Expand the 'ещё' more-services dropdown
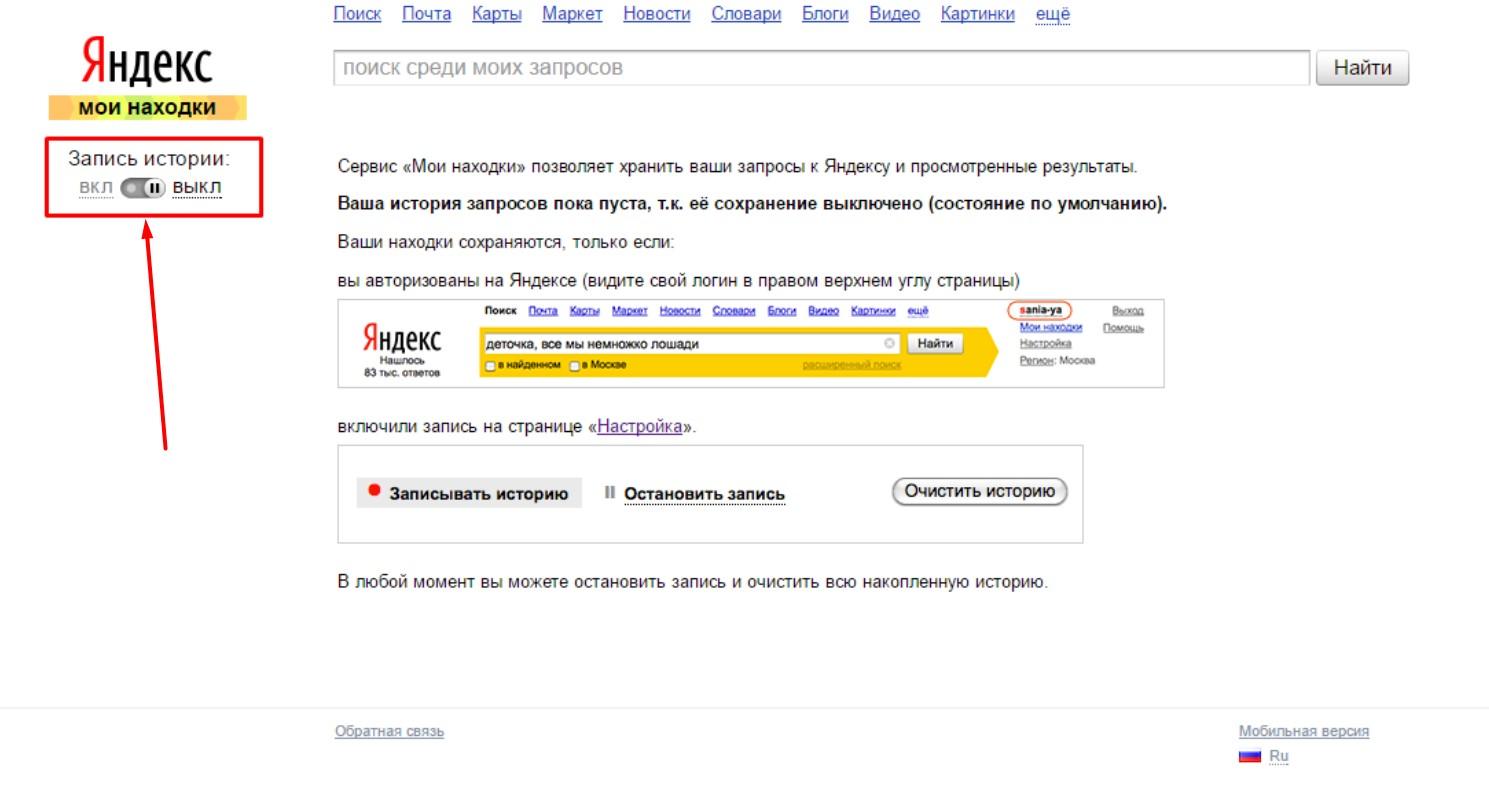This screenshot has height=811, width=1489. pyautogui.click(x=1052, y=14)
